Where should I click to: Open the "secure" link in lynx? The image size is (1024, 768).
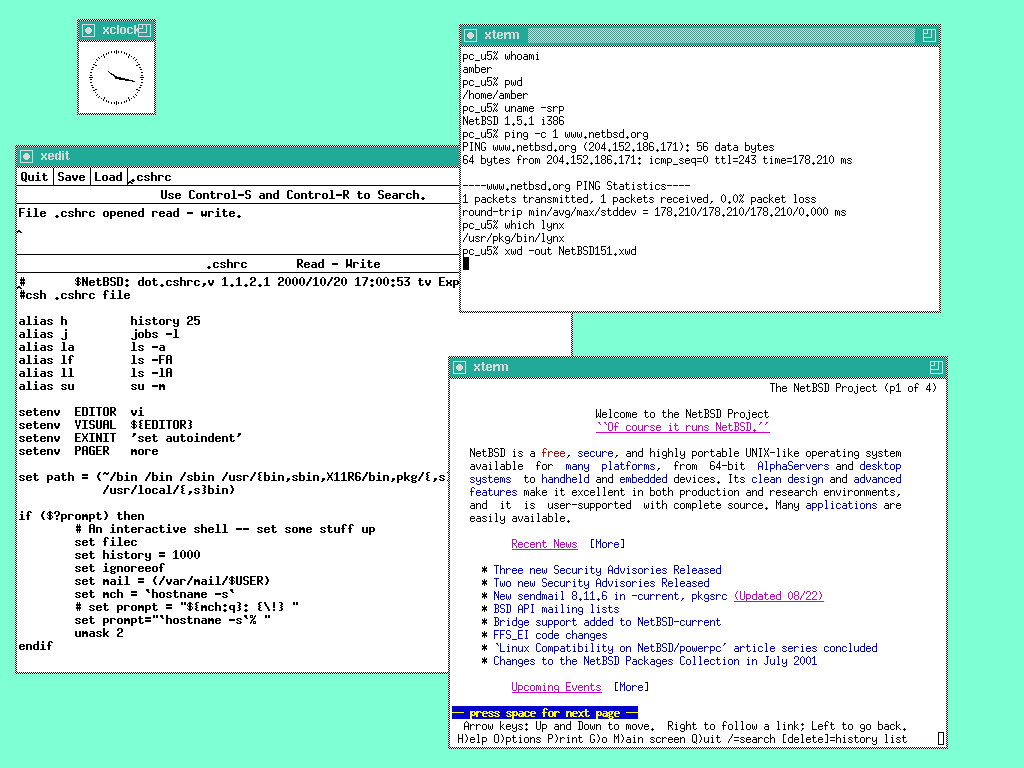(595, 453)
